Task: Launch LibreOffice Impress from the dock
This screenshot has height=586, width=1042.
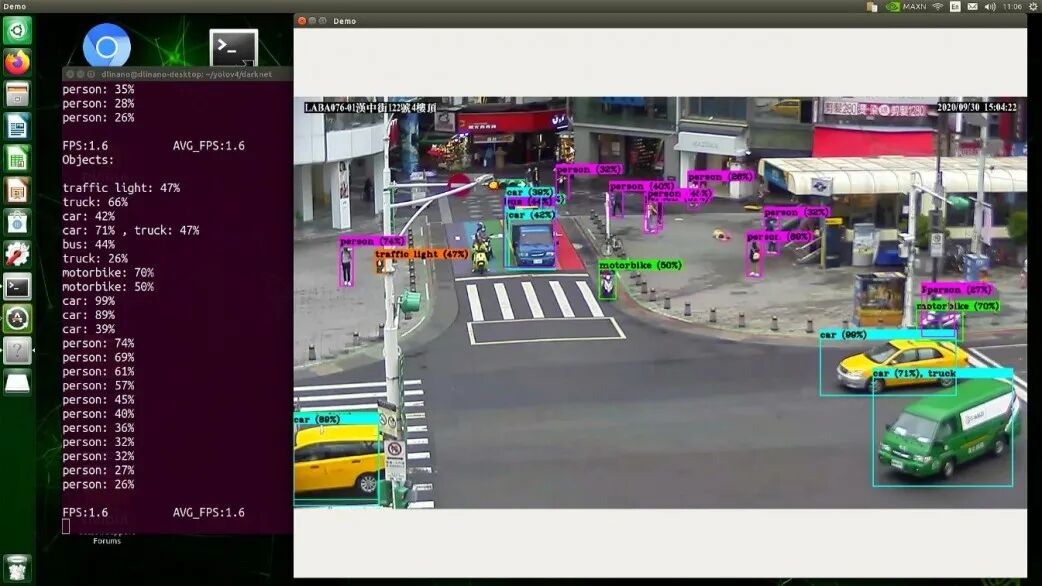Action: point(17,191)
